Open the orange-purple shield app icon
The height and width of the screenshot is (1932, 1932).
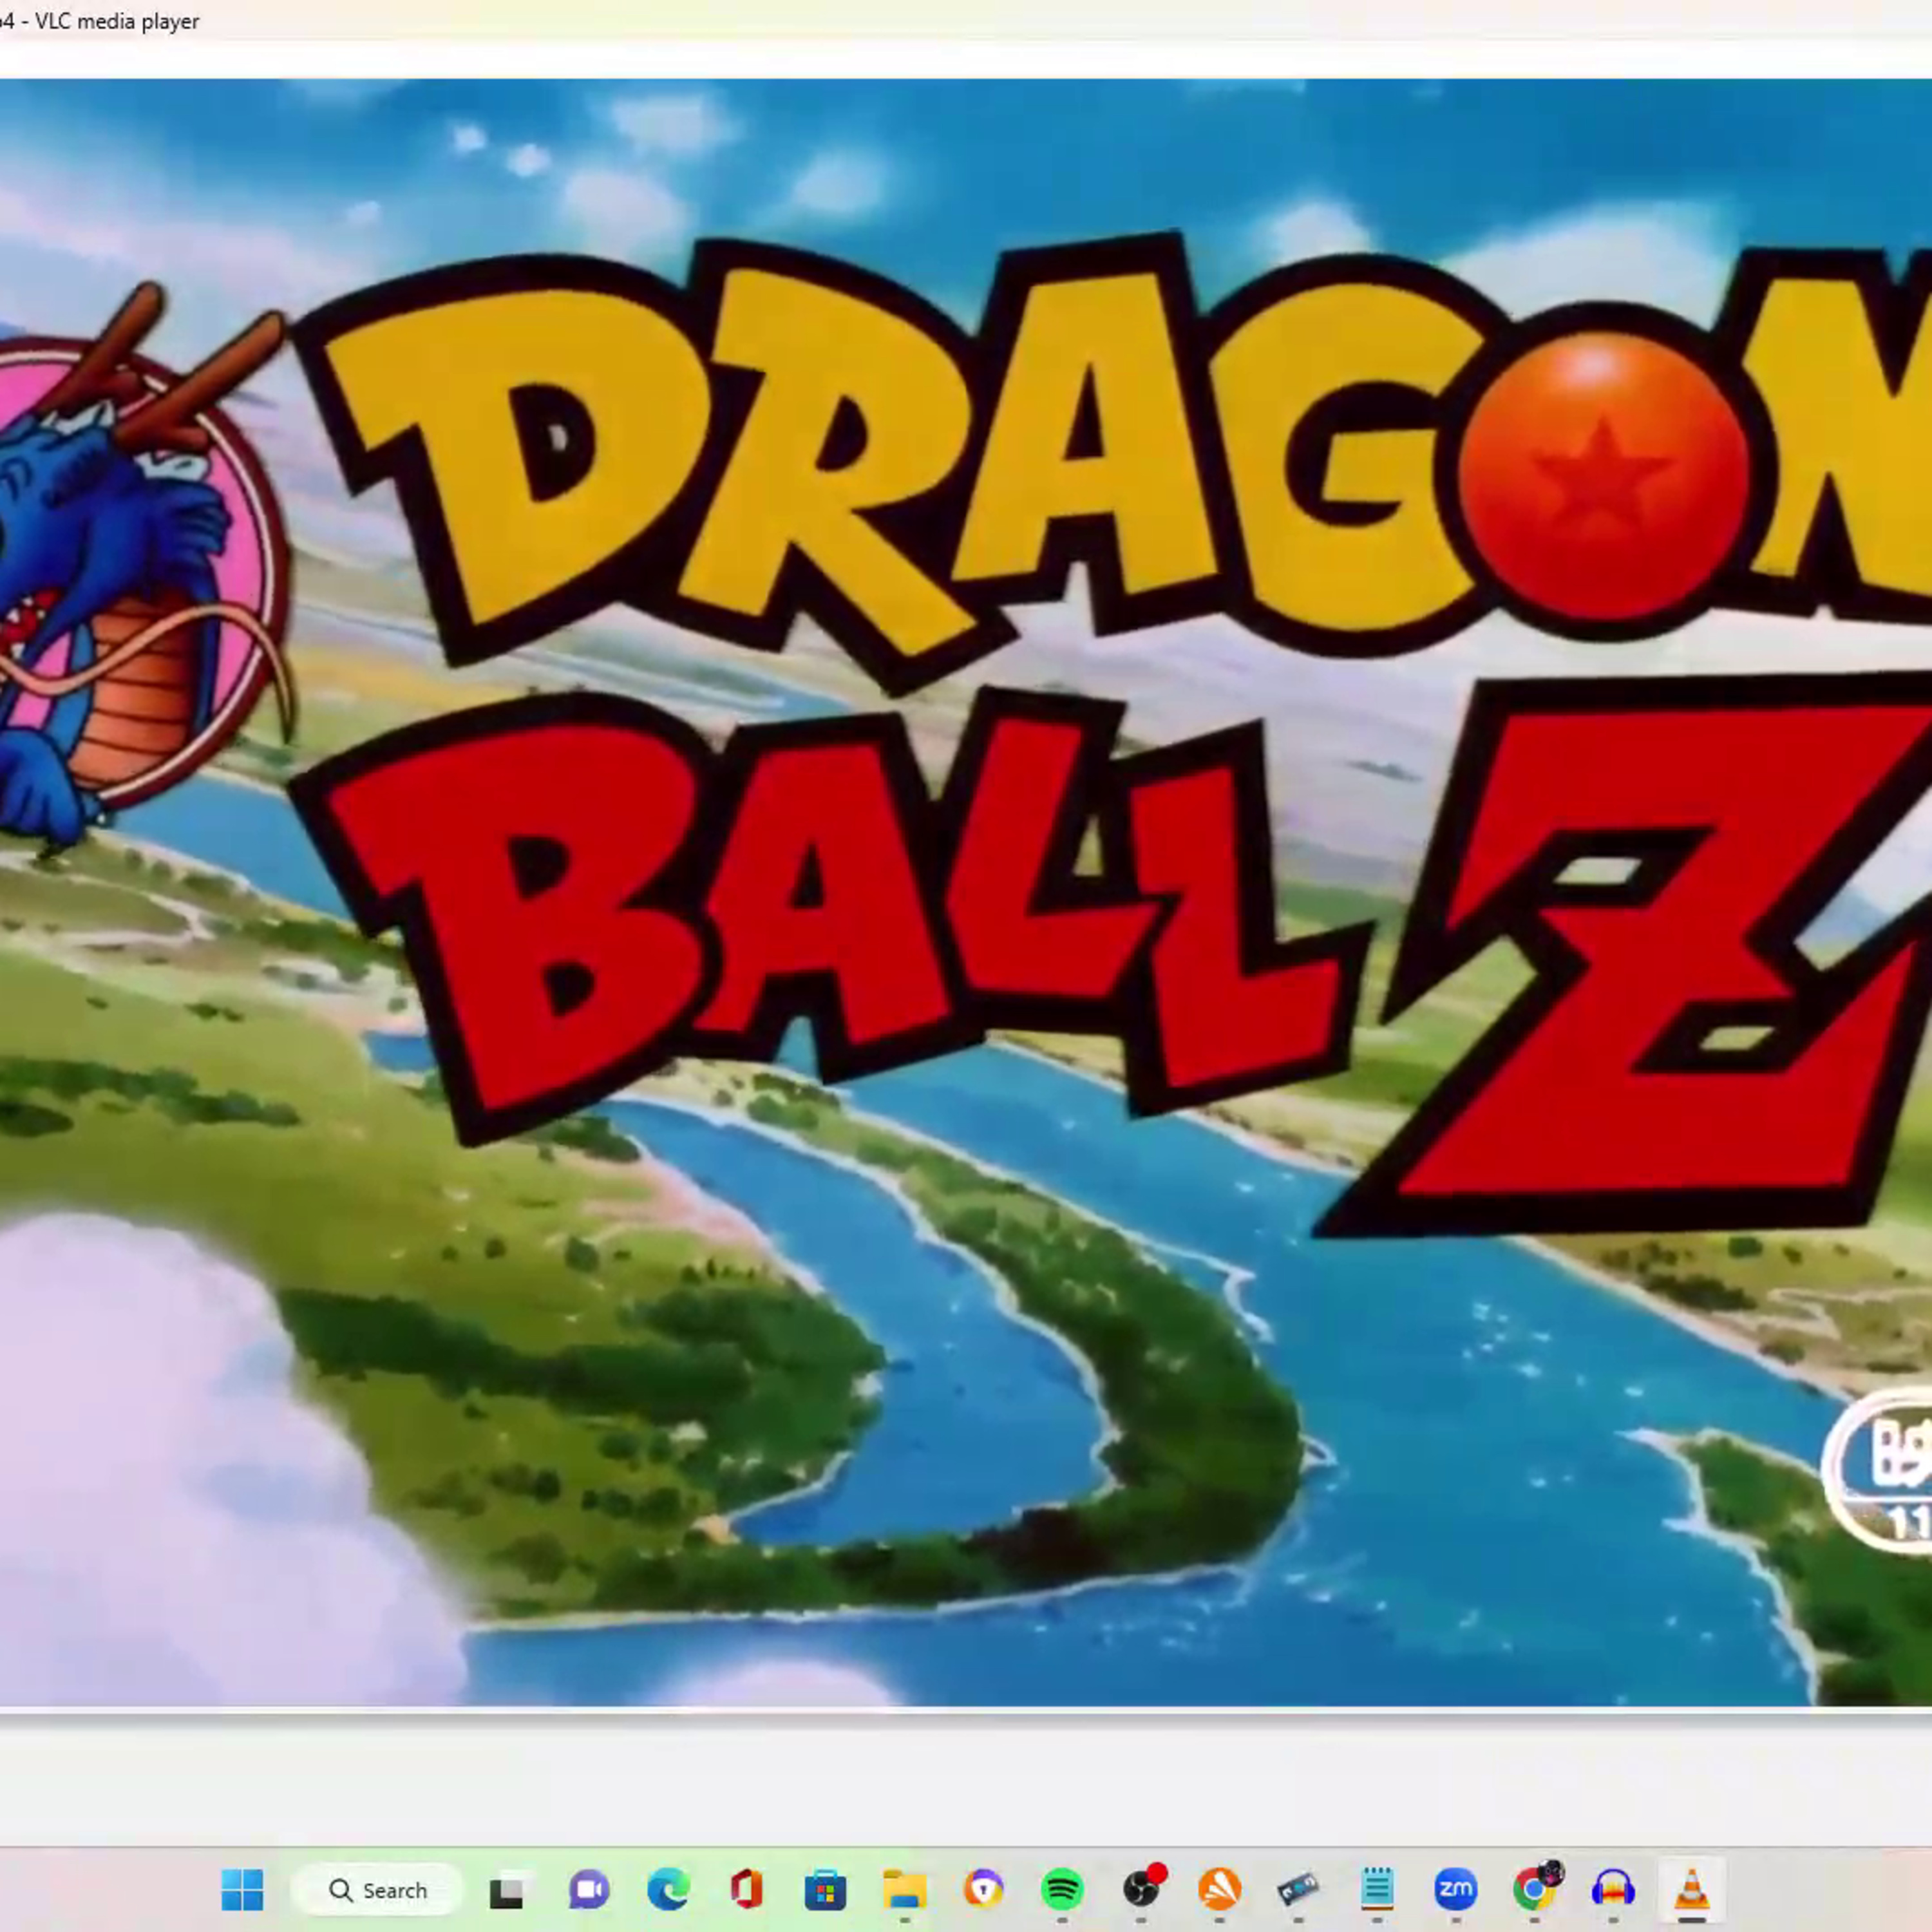[983, 1890]
